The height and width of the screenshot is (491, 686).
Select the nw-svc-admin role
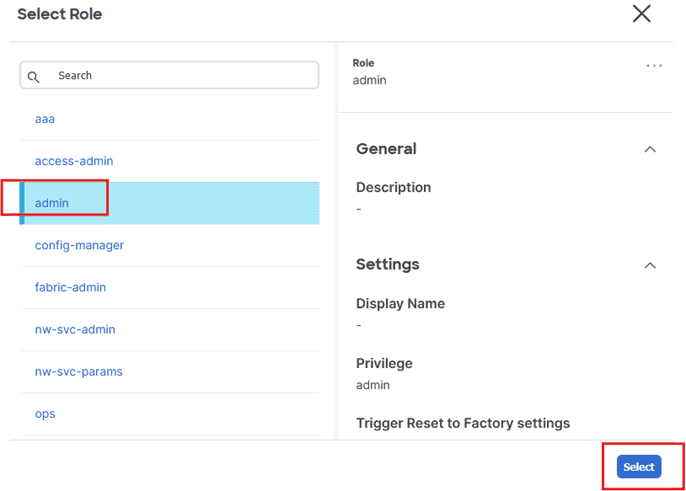pos(74,329)
